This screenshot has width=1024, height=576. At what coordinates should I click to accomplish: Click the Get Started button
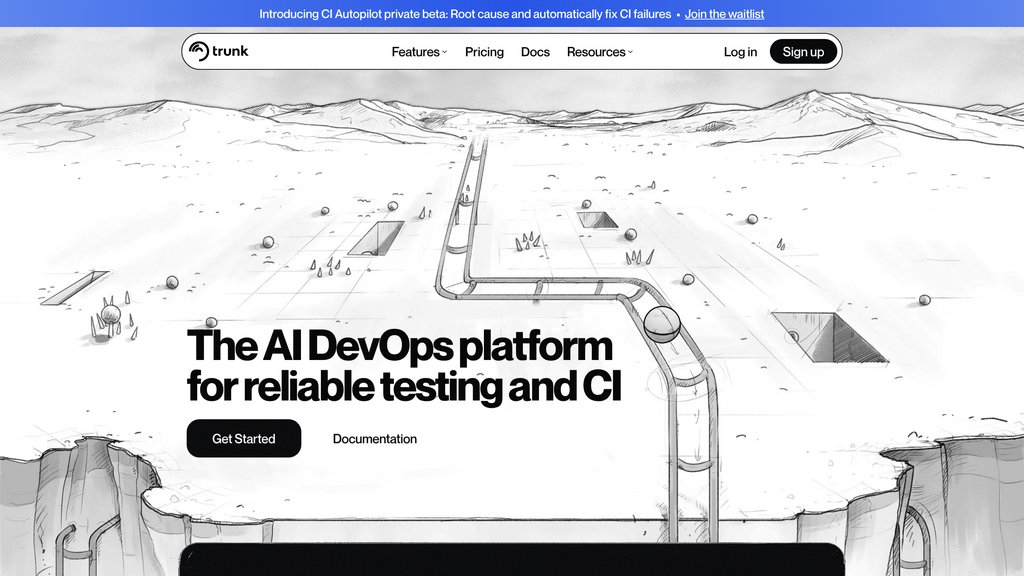click(x=244, y=438)
